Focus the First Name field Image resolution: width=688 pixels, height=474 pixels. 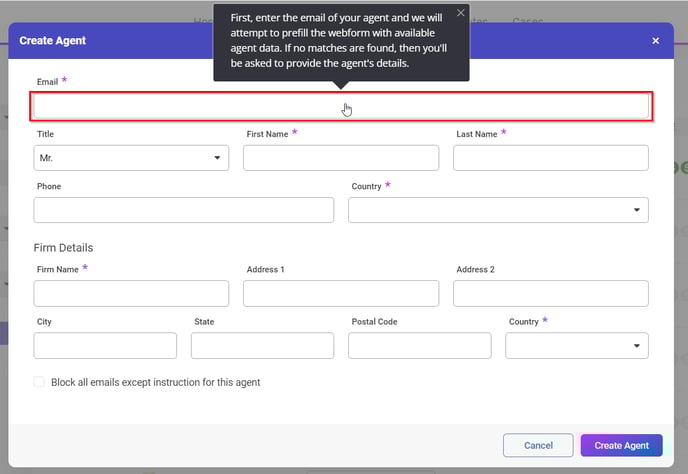[340, 158]
